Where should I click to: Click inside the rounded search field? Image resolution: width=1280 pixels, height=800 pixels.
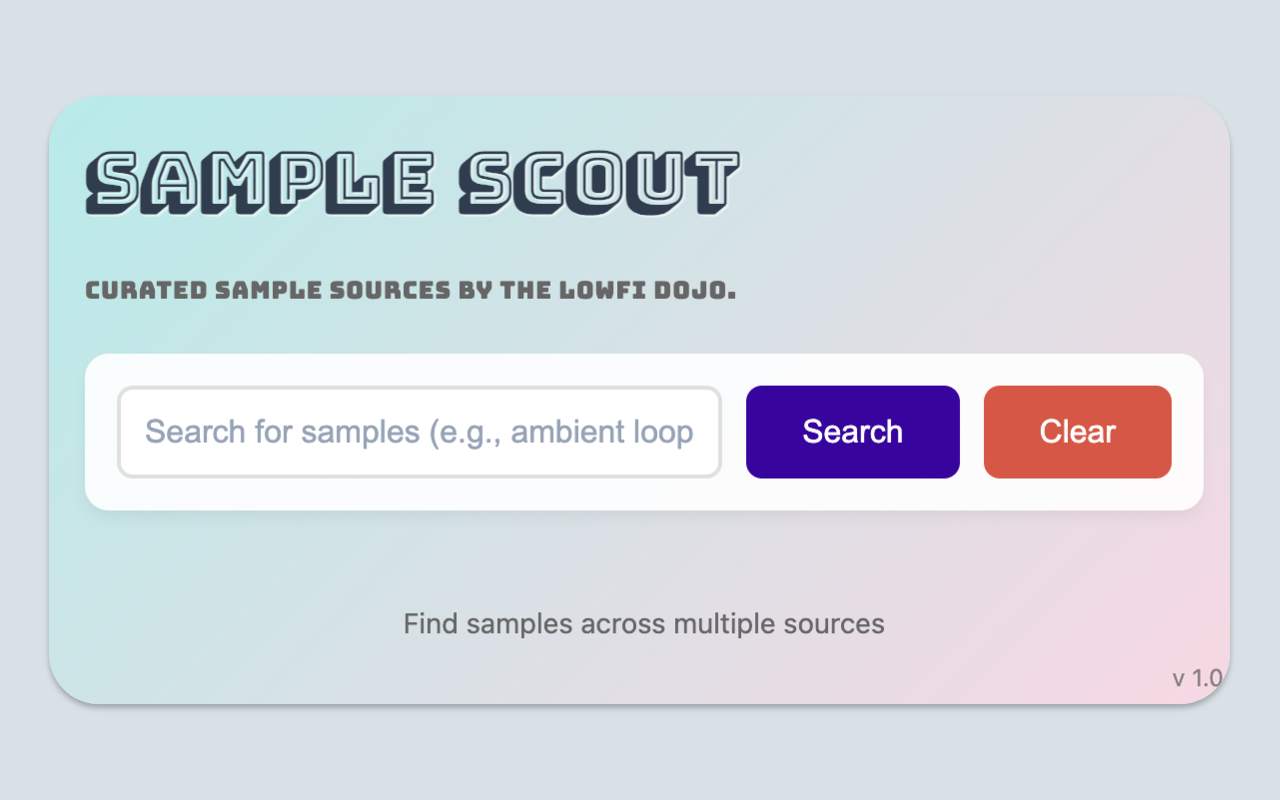(419, 432)
